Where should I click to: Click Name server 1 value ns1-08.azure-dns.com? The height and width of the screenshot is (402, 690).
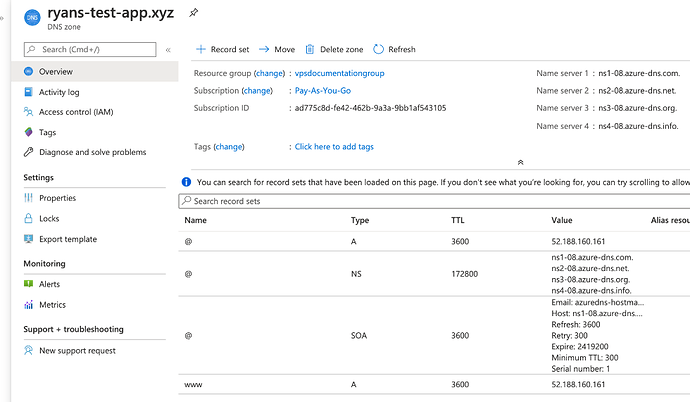[639, 73]
